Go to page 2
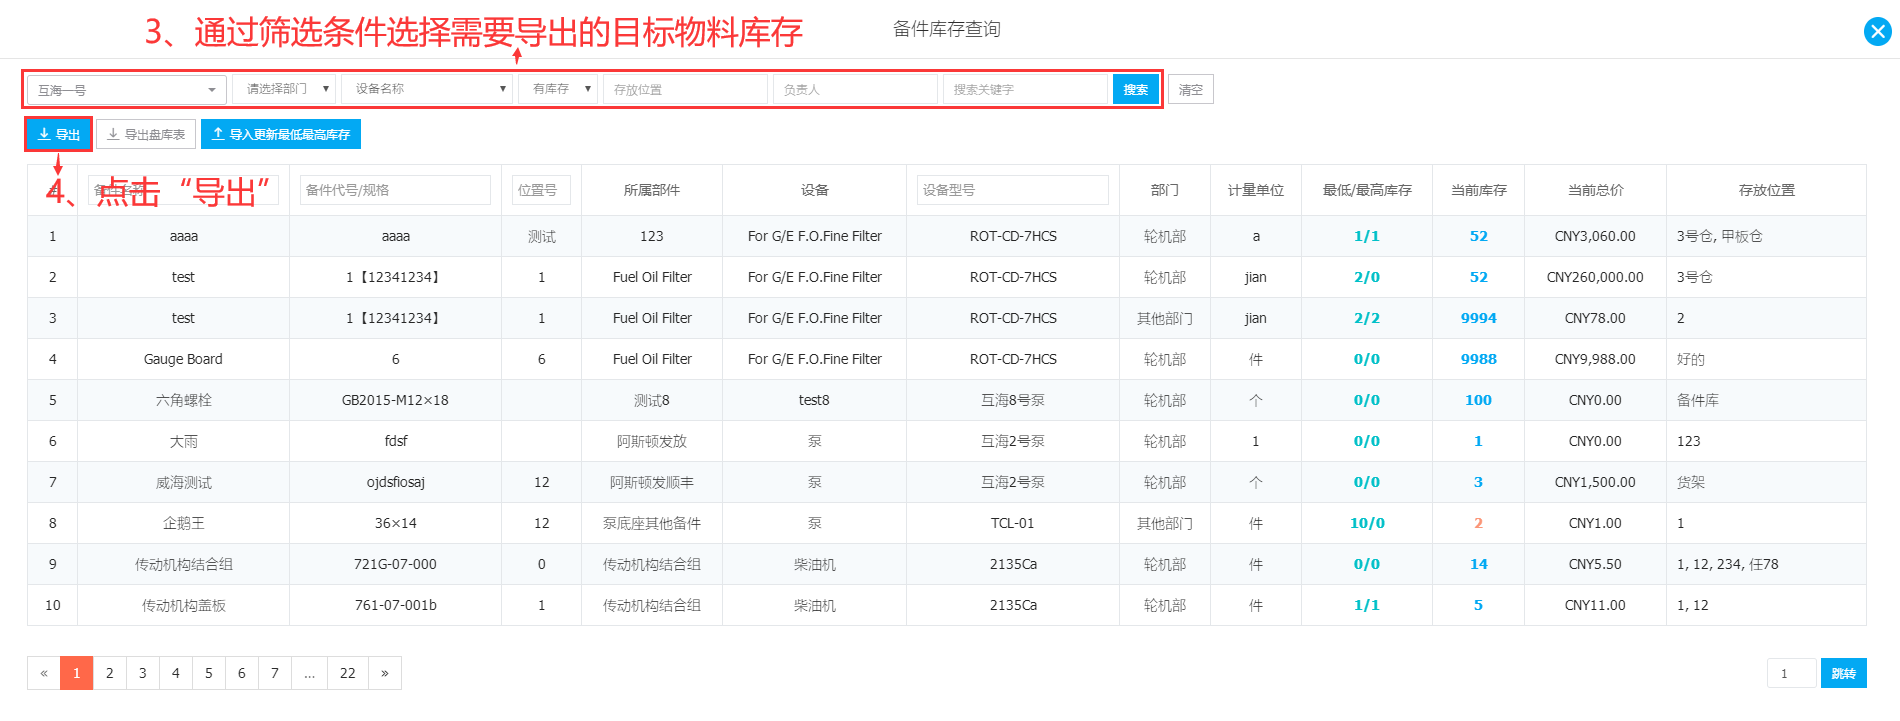The height and width of the screenshot is (721, 1900). 110,673
